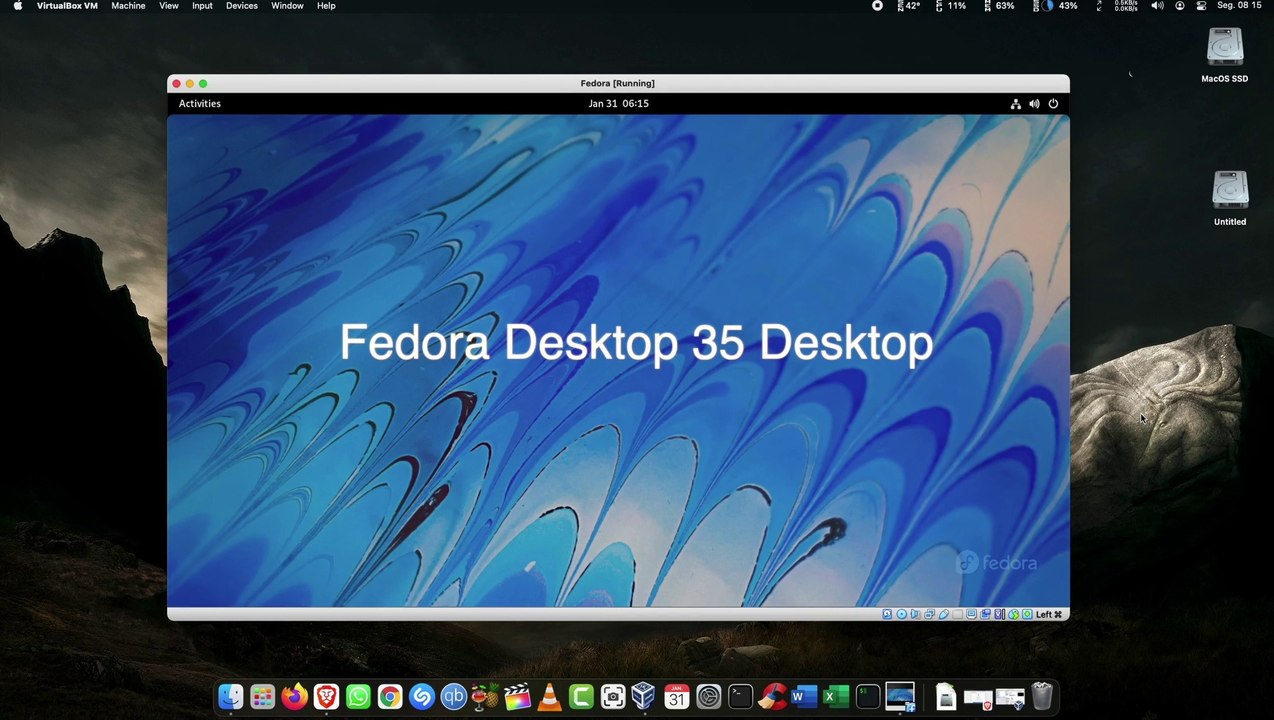Maximize the Fedora [Running] window
The image size is (1274, 720).
tap(203, 84)
